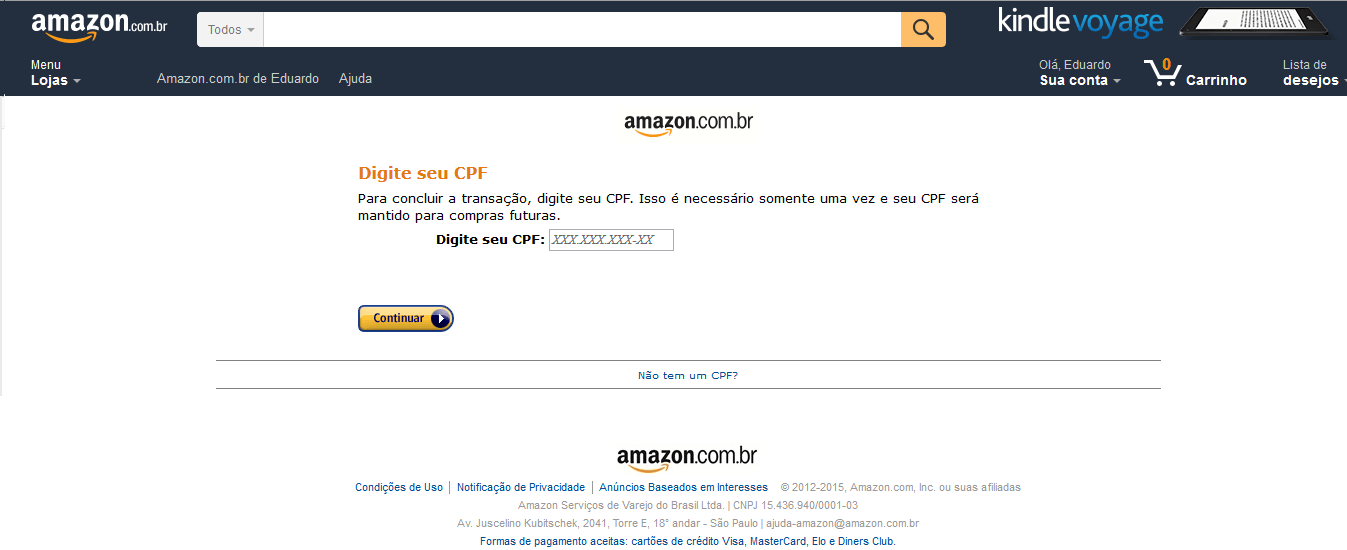Image resolution: width=1347 pixels, height=550 pixels.
Task: Click the Kindle device image
Action: pos(1255,22)
